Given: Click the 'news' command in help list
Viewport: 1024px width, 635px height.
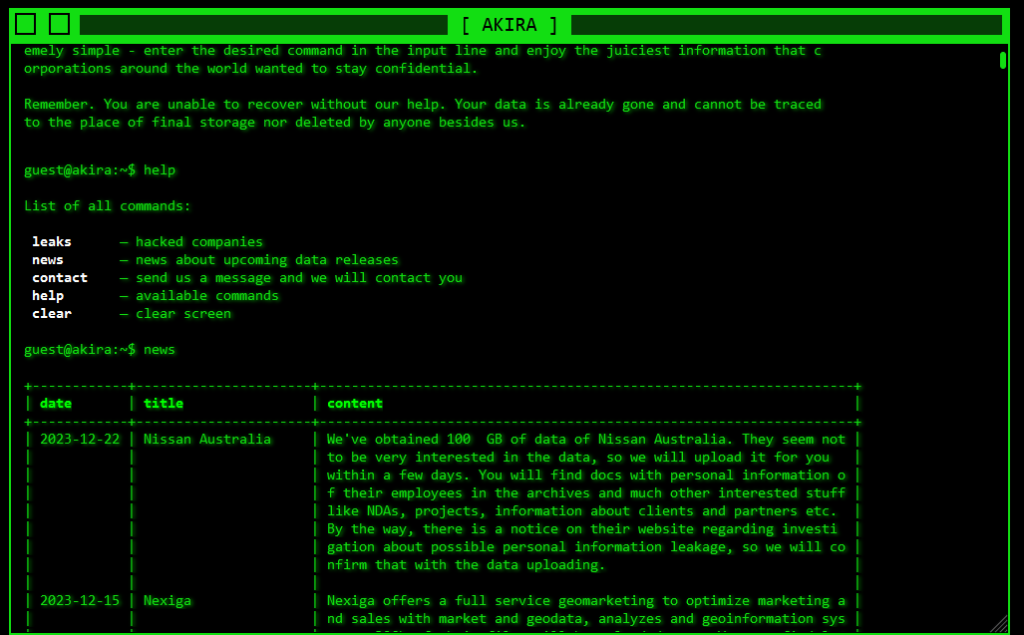Looking at the screenshot, I should point(47,260).
